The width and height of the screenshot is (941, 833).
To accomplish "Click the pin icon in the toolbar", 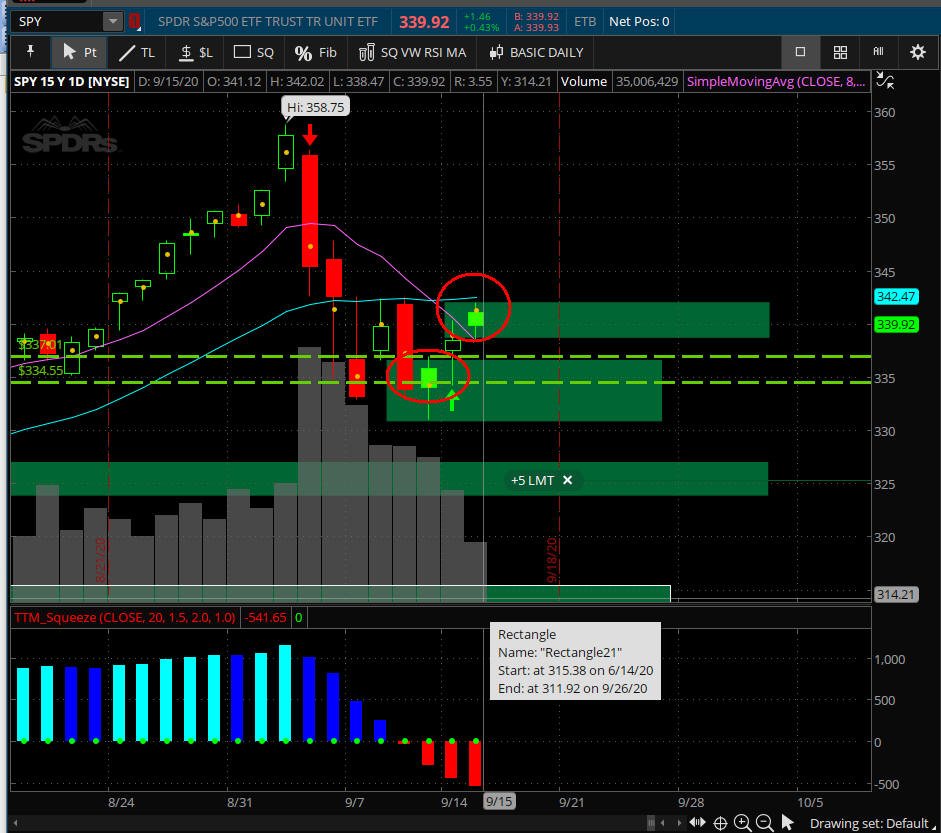I will coord(30,52).
